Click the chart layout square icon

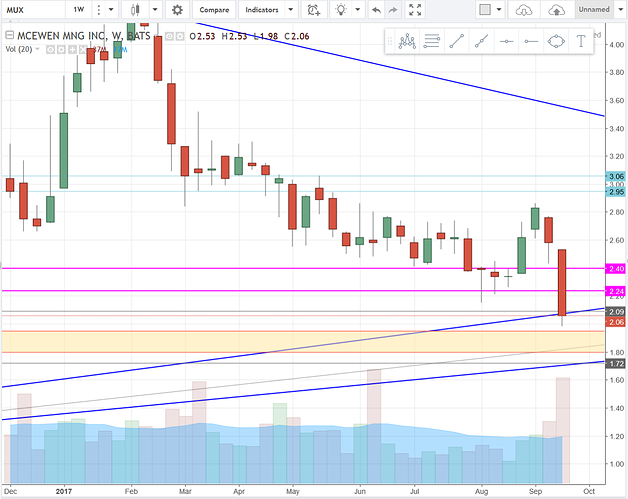[485, 10]
